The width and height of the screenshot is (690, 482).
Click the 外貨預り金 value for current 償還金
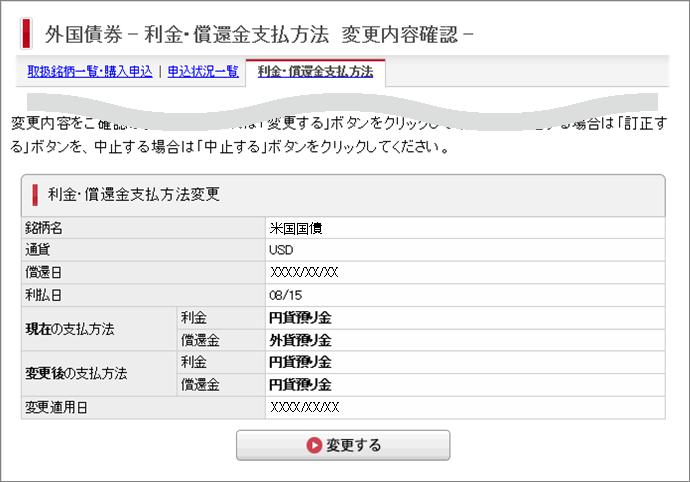coord(300,340)
